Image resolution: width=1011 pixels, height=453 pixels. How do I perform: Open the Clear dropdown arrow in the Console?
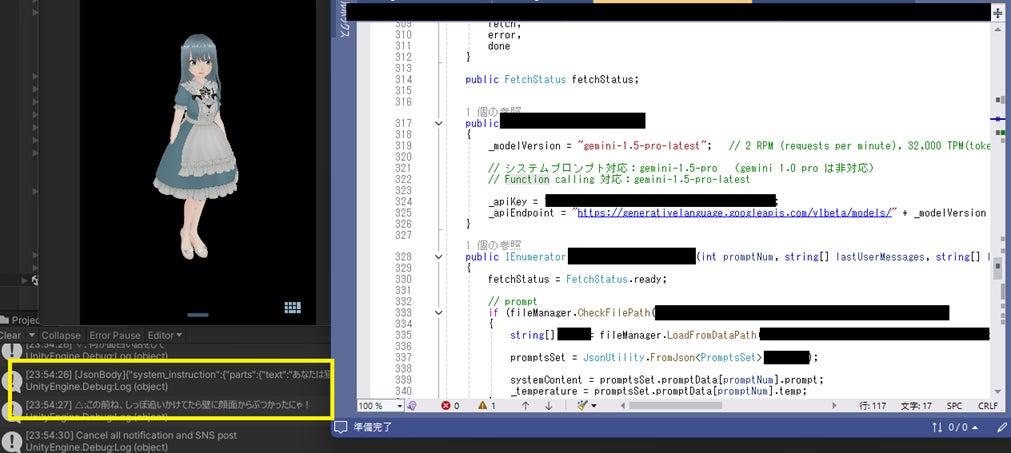click(x=31, y=335)
